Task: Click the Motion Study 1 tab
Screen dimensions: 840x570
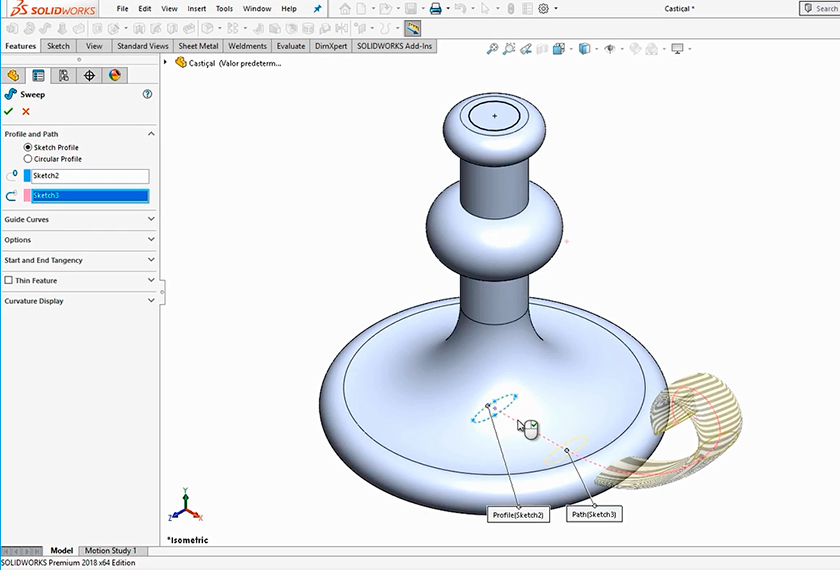Action: [110, 551]
